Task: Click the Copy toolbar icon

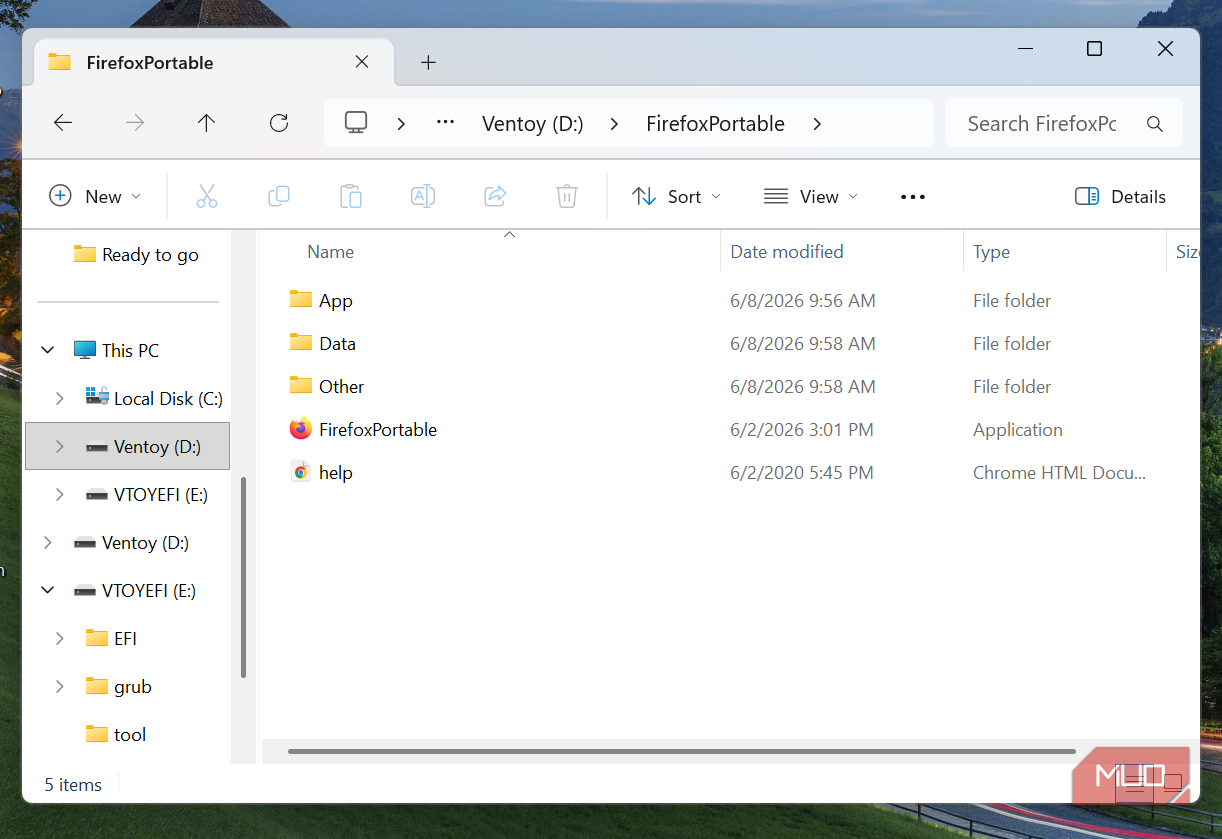Action: pos(279,196)
